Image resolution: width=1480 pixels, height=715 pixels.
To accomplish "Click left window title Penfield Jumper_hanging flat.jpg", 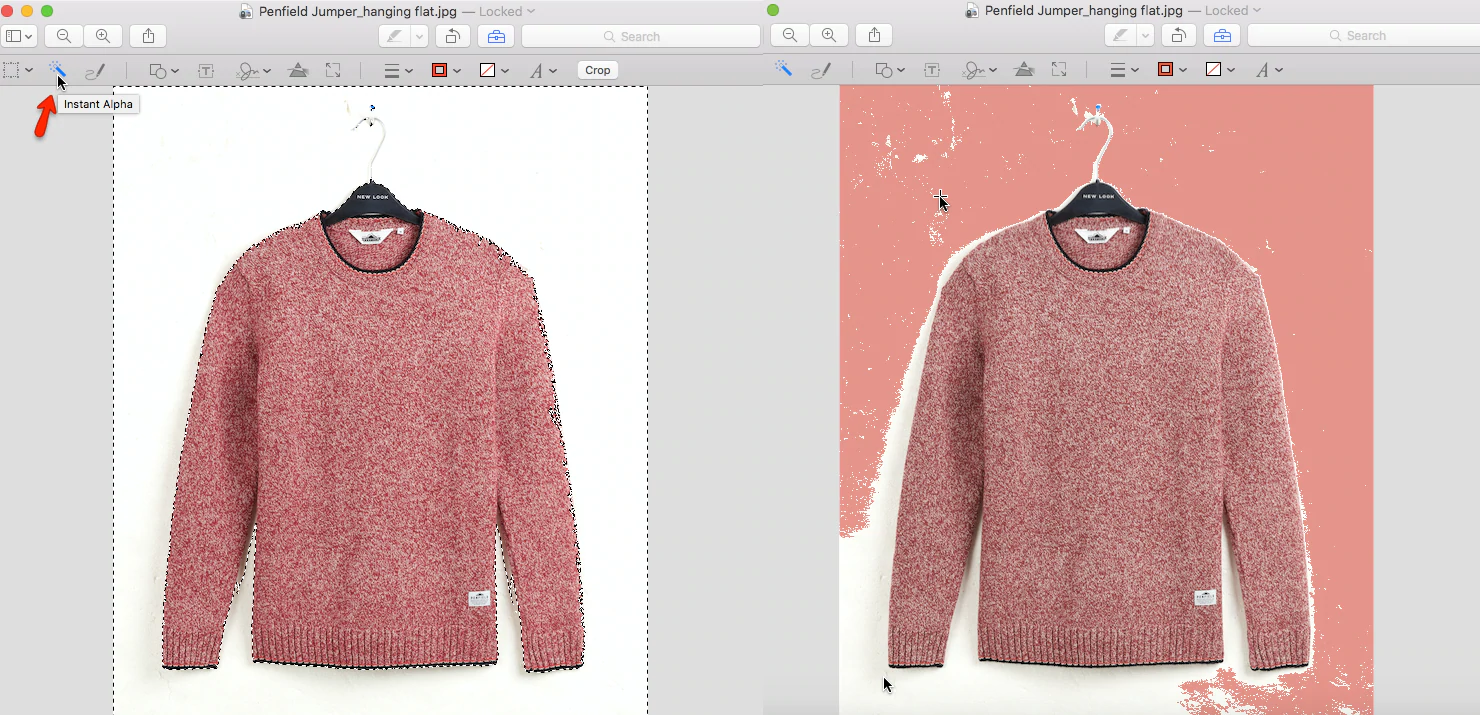I will 358,11.
